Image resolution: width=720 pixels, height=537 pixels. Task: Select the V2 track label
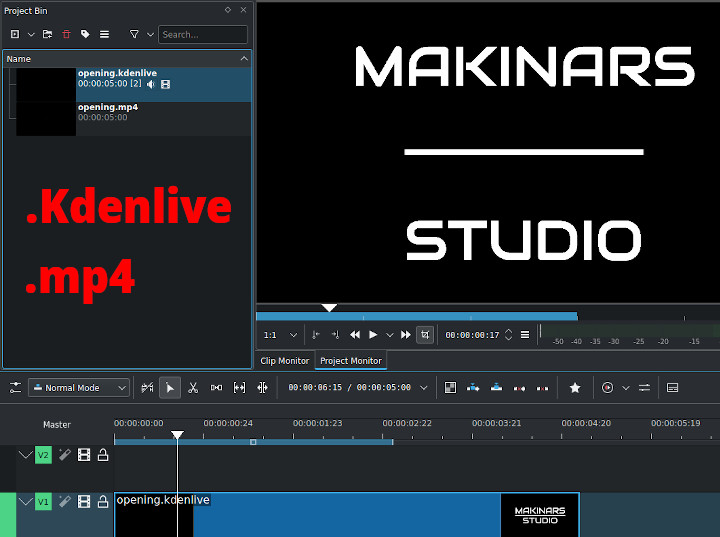click(x=43, y=455)
